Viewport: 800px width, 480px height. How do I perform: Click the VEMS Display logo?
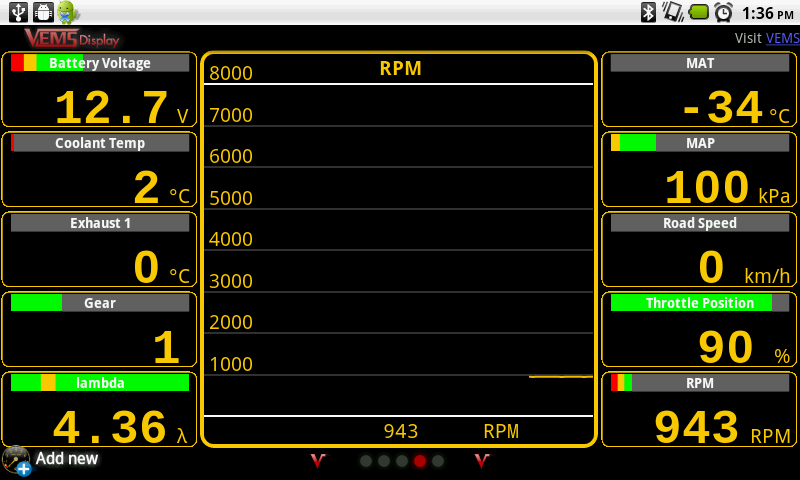coord(71,38)
